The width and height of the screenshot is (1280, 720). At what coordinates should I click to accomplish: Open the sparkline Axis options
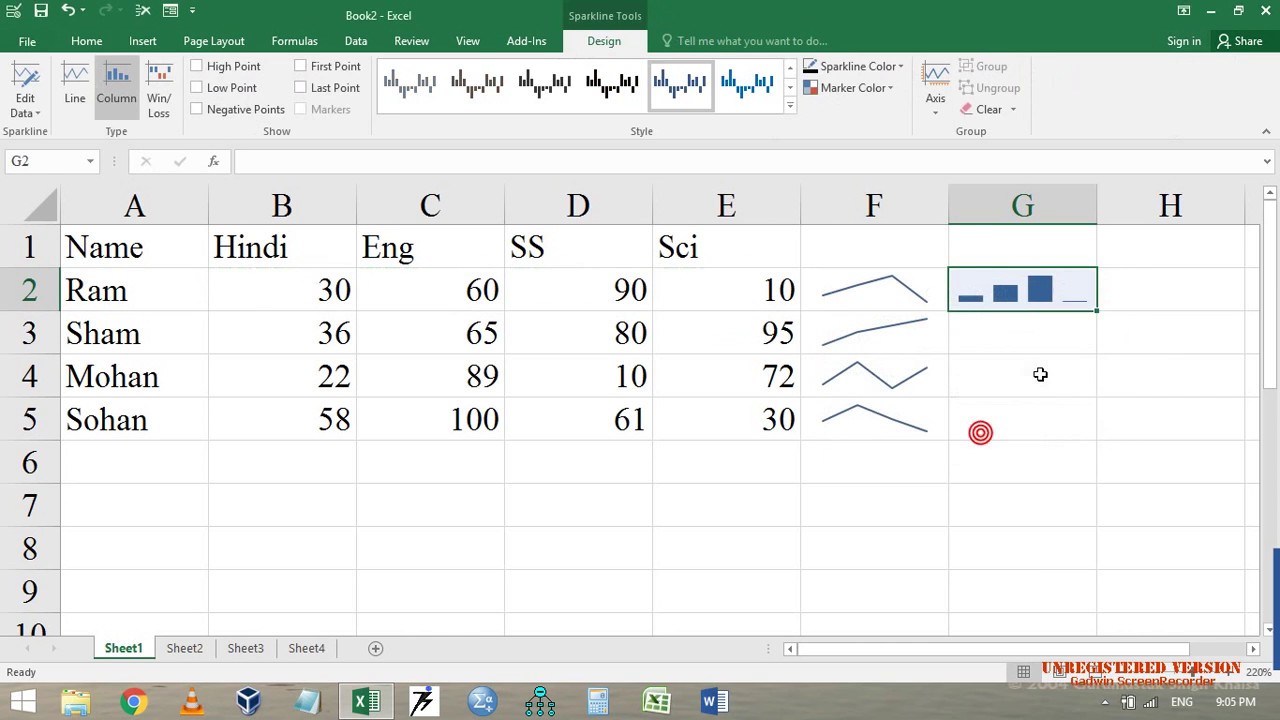[x=936, y=88]
